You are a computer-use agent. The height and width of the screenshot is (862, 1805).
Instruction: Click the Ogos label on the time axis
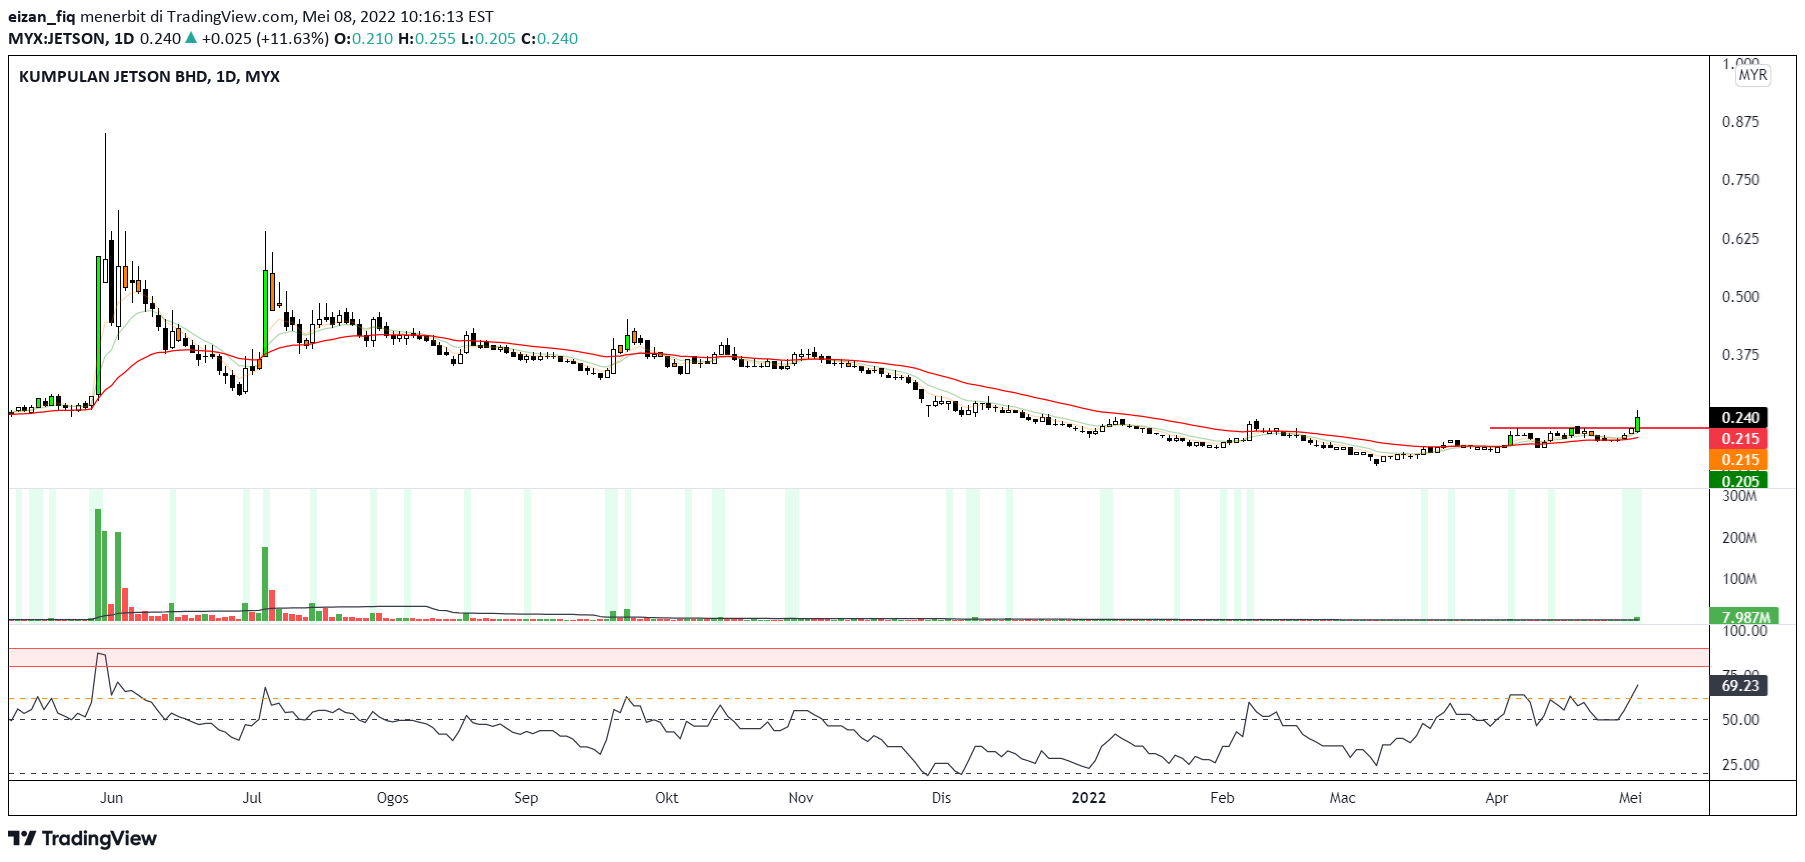[x=393, y=798]
